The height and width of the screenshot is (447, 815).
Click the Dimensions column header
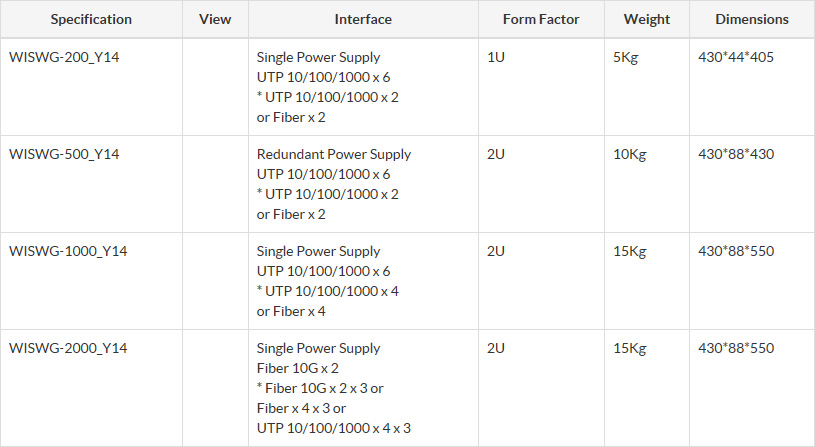(752, 19)
